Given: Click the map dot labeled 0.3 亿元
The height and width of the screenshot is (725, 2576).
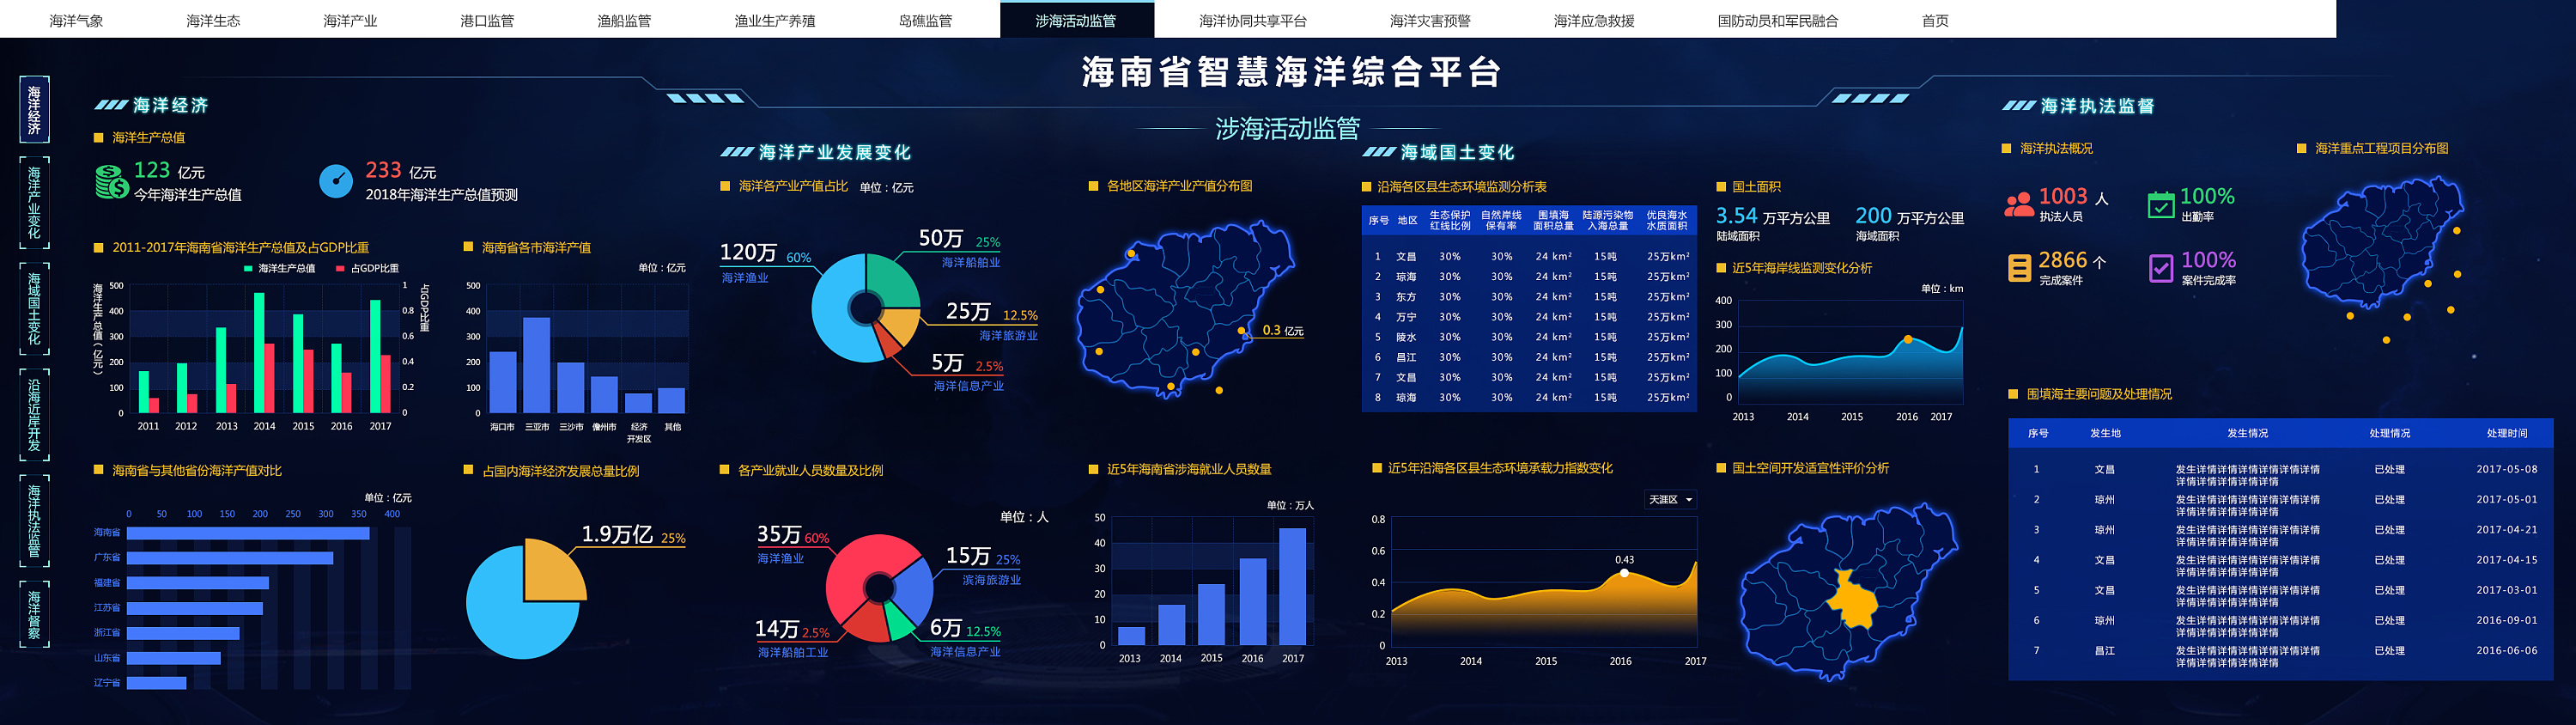Looking at the screenshot, I should (1242, 330).
